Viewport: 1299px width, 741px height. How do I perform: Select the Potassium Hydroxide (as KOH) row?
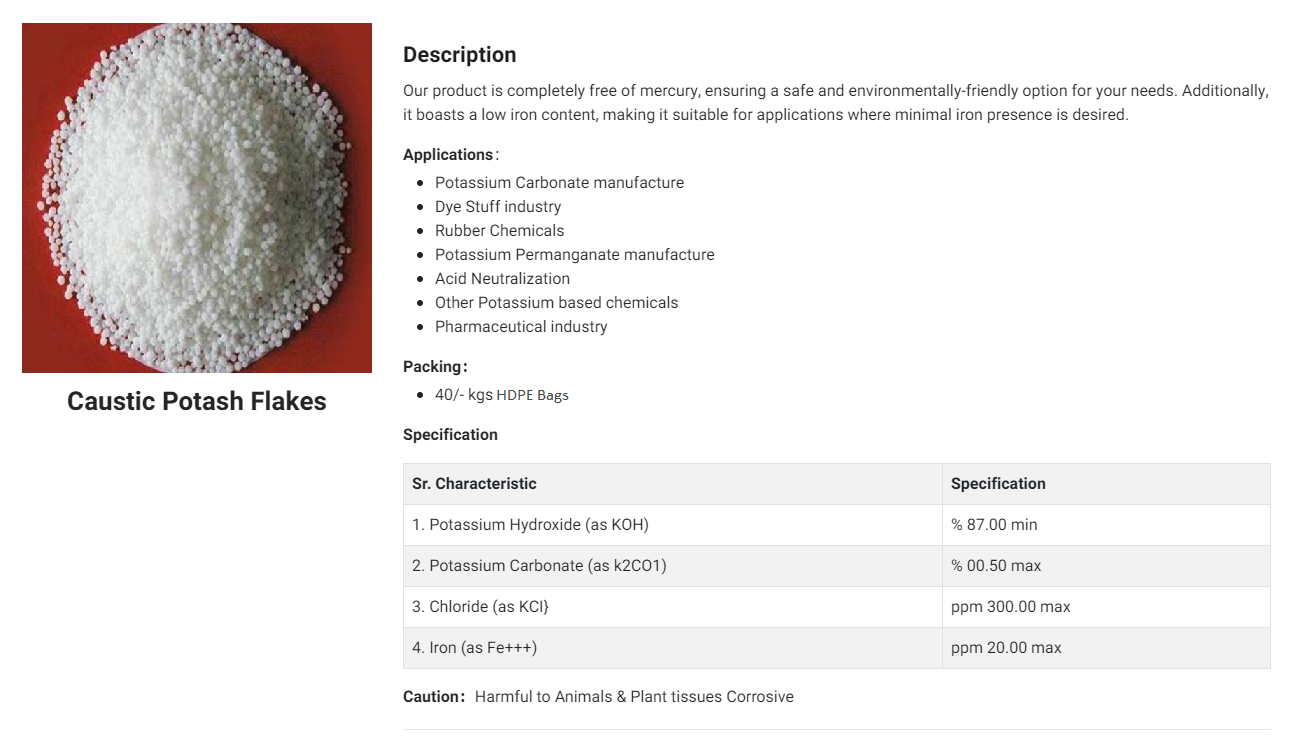[837, 525]
